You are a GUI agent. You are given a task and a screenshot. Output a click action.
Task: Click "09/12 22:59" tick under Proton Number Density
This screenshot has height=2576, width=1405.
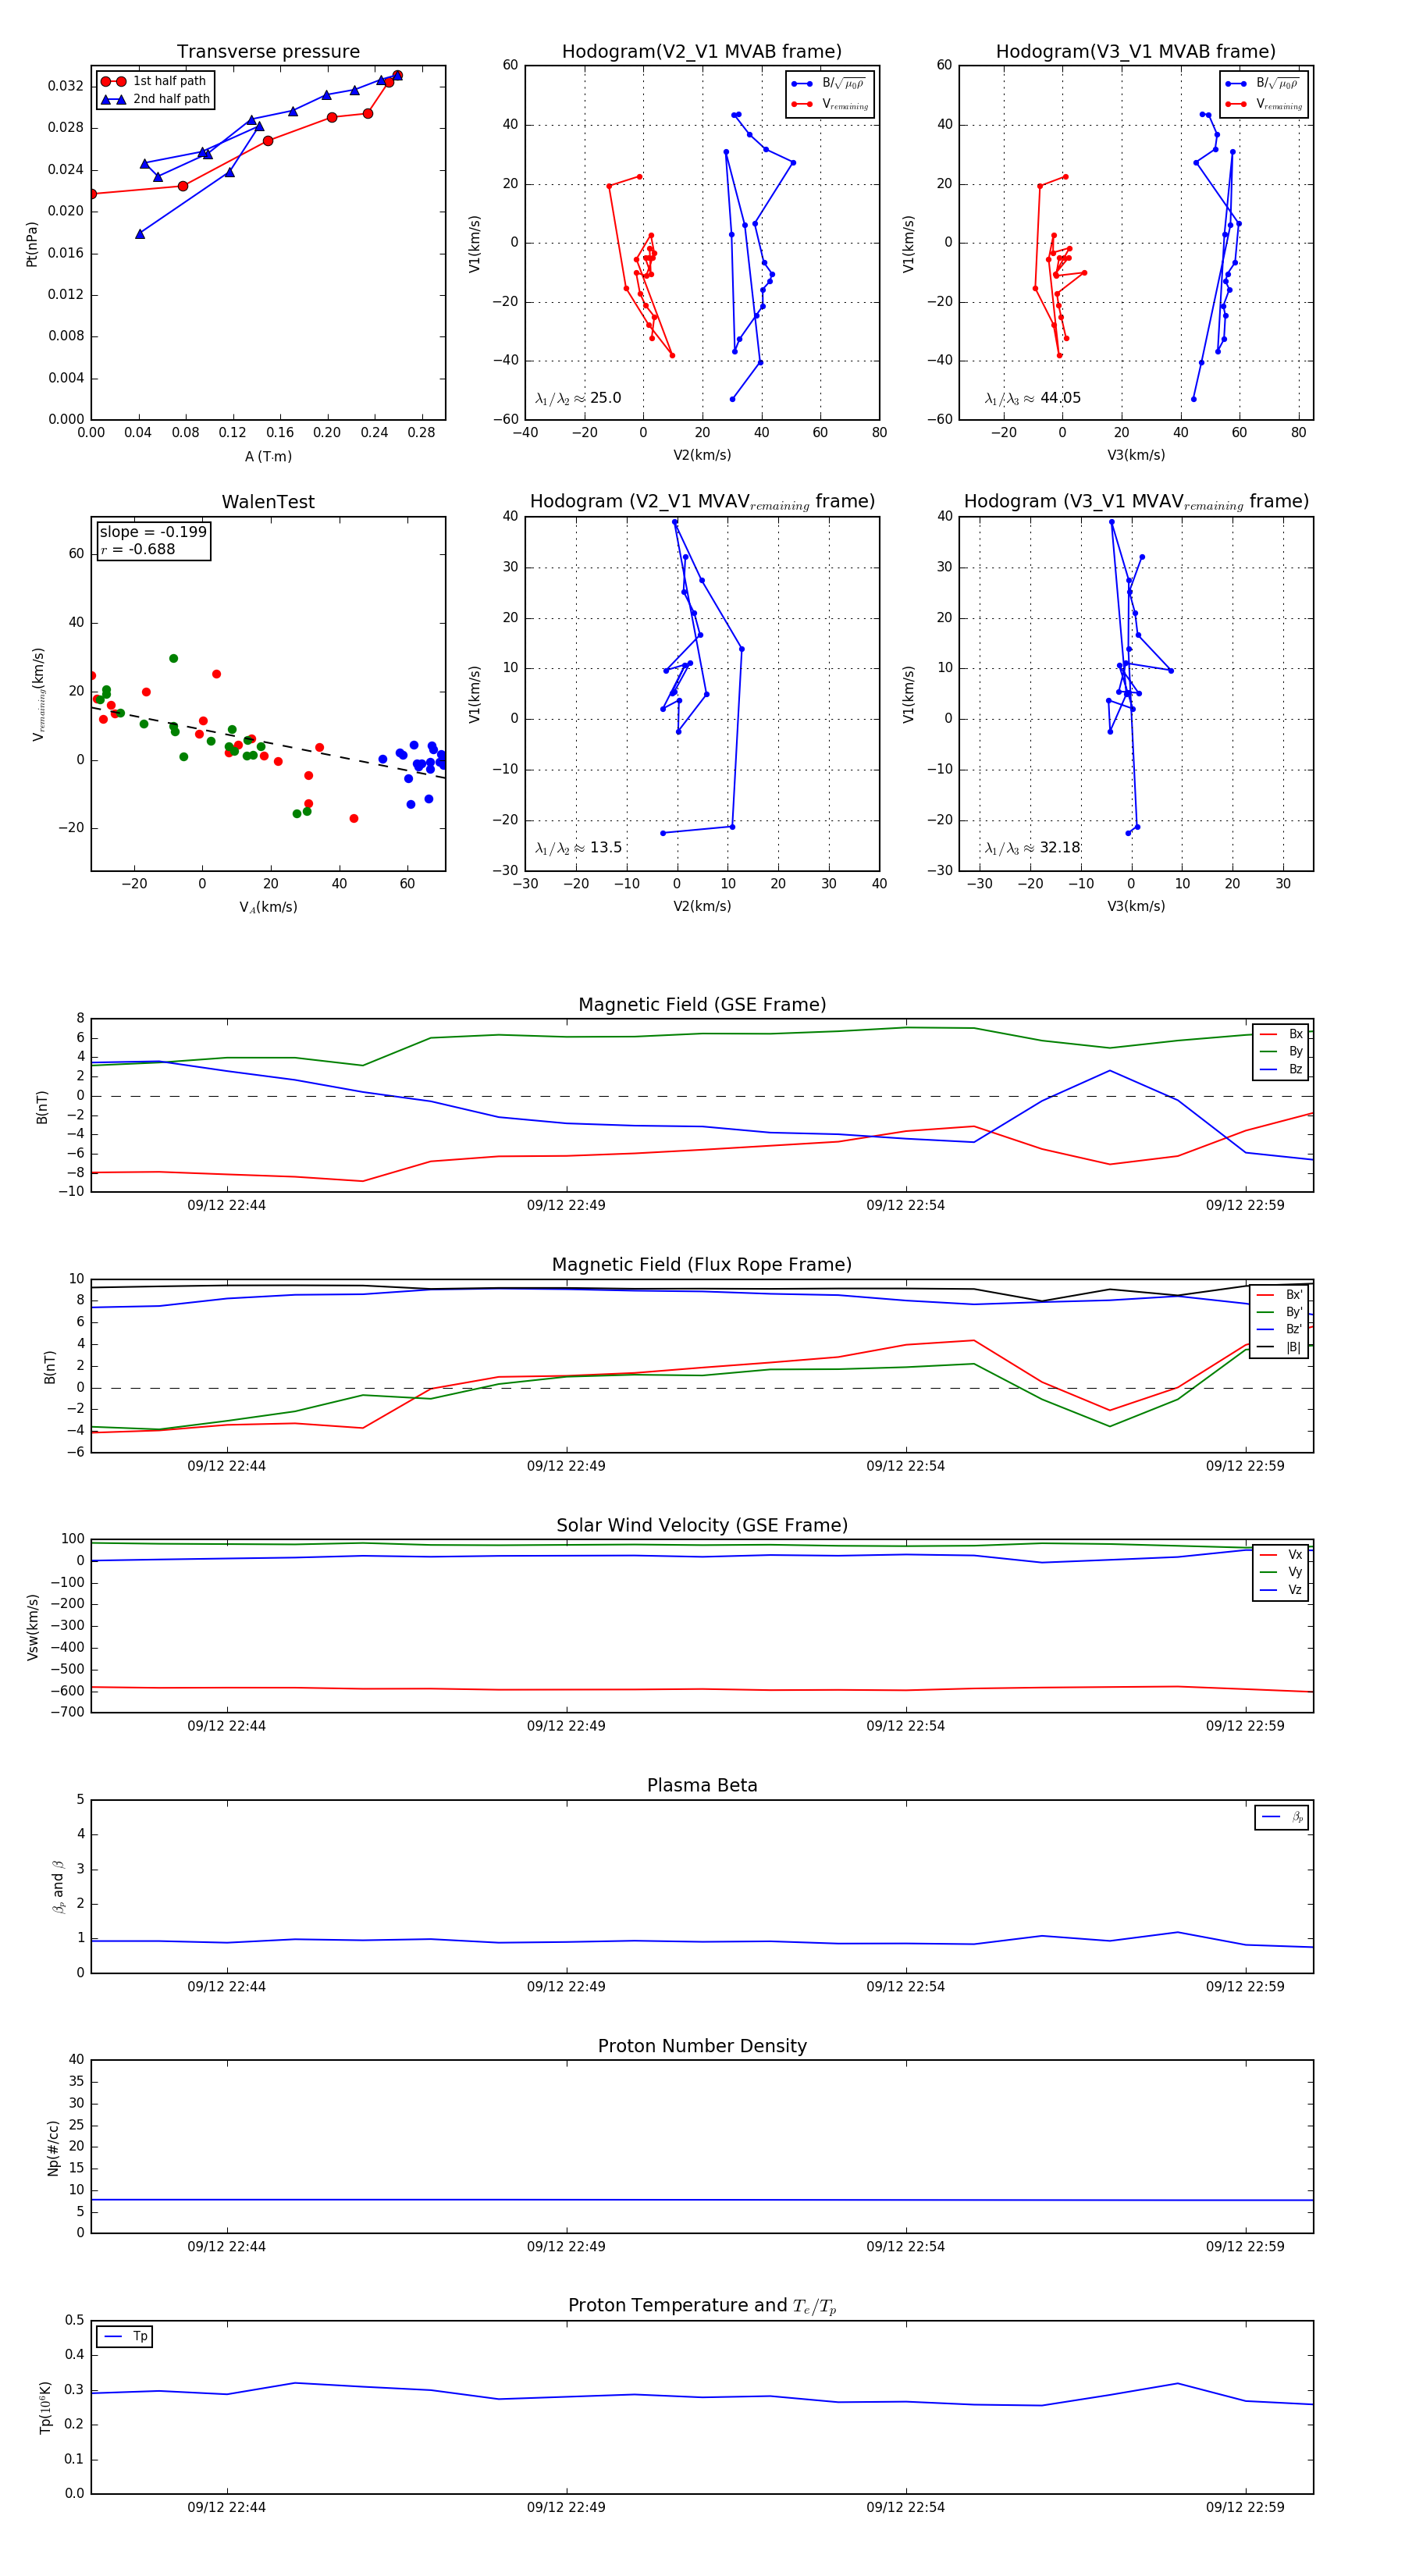pos(1245,2246)
